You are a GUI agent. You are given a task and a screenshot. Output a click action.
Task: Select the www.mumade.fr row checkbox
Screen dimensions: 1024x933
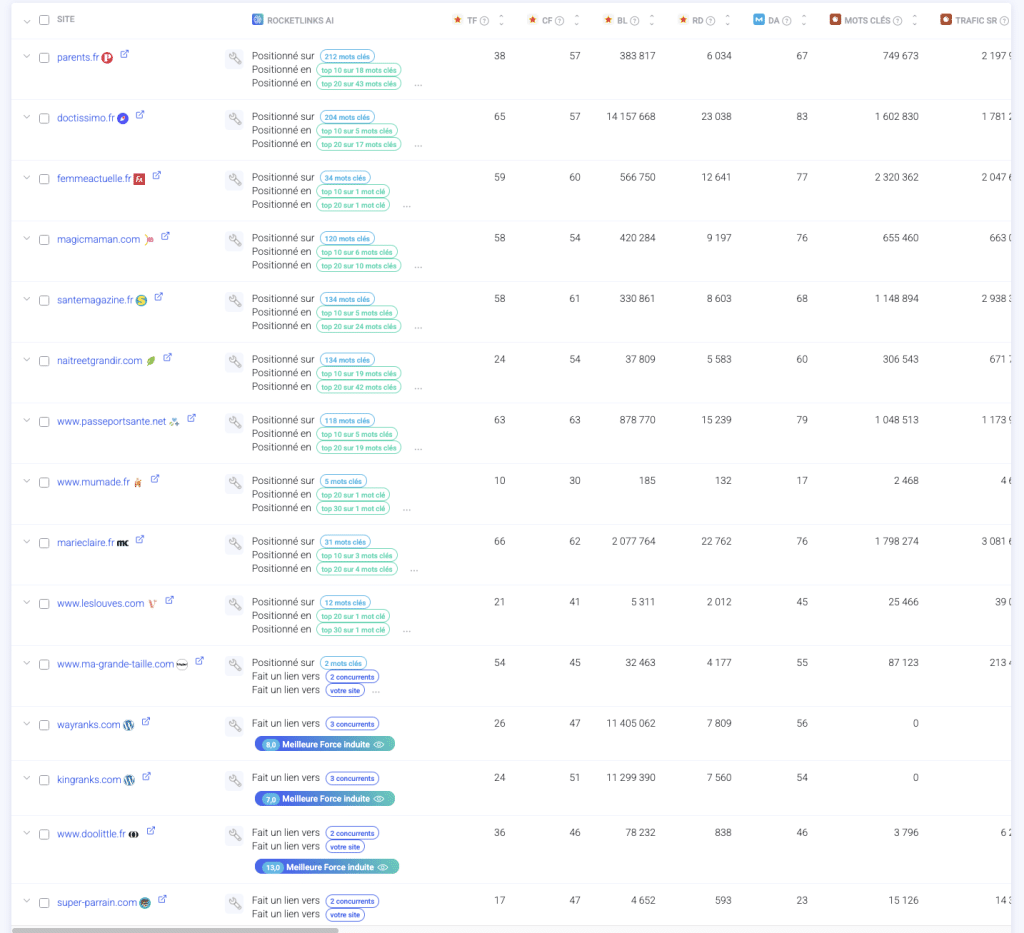[x=44, y=482]
